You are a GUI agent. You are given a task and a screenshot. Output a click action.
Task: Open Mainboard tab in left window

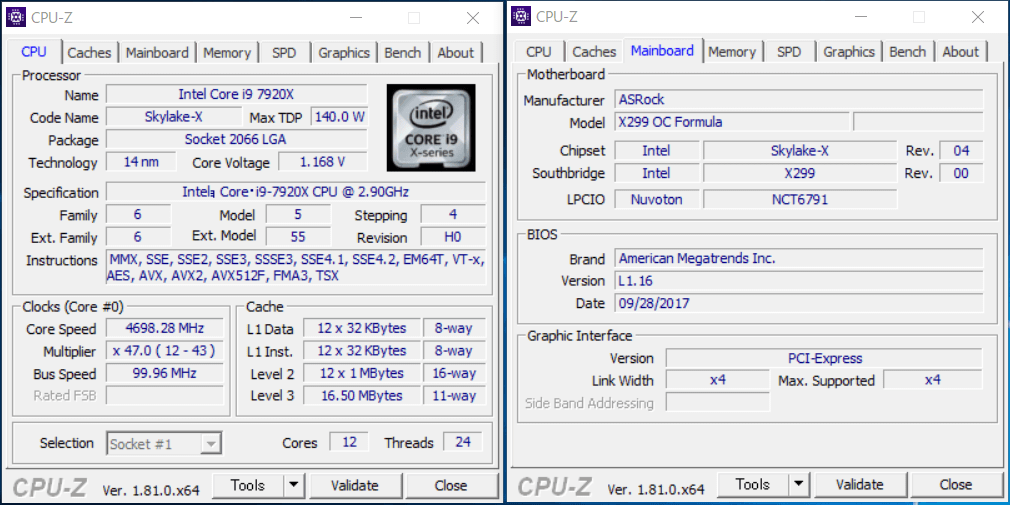click(x=157, y=53)
